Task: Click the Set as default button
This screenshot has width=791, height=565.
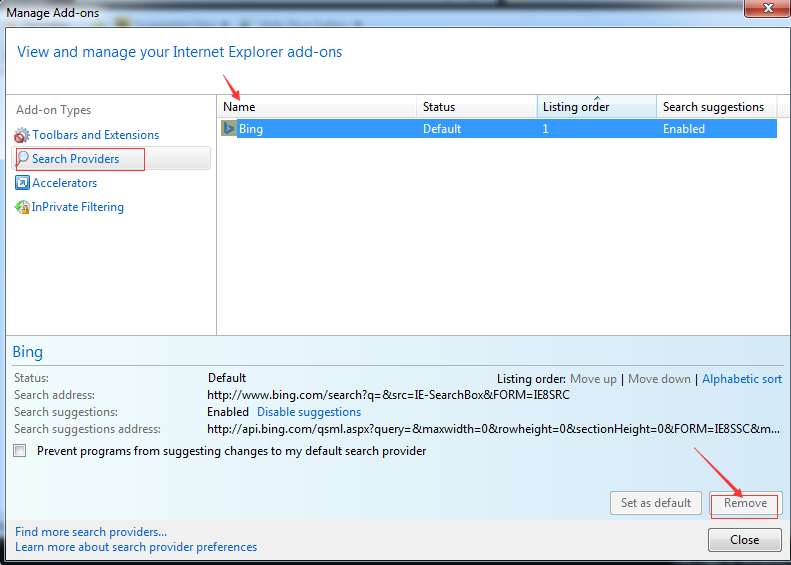Action: pos(656,503)
